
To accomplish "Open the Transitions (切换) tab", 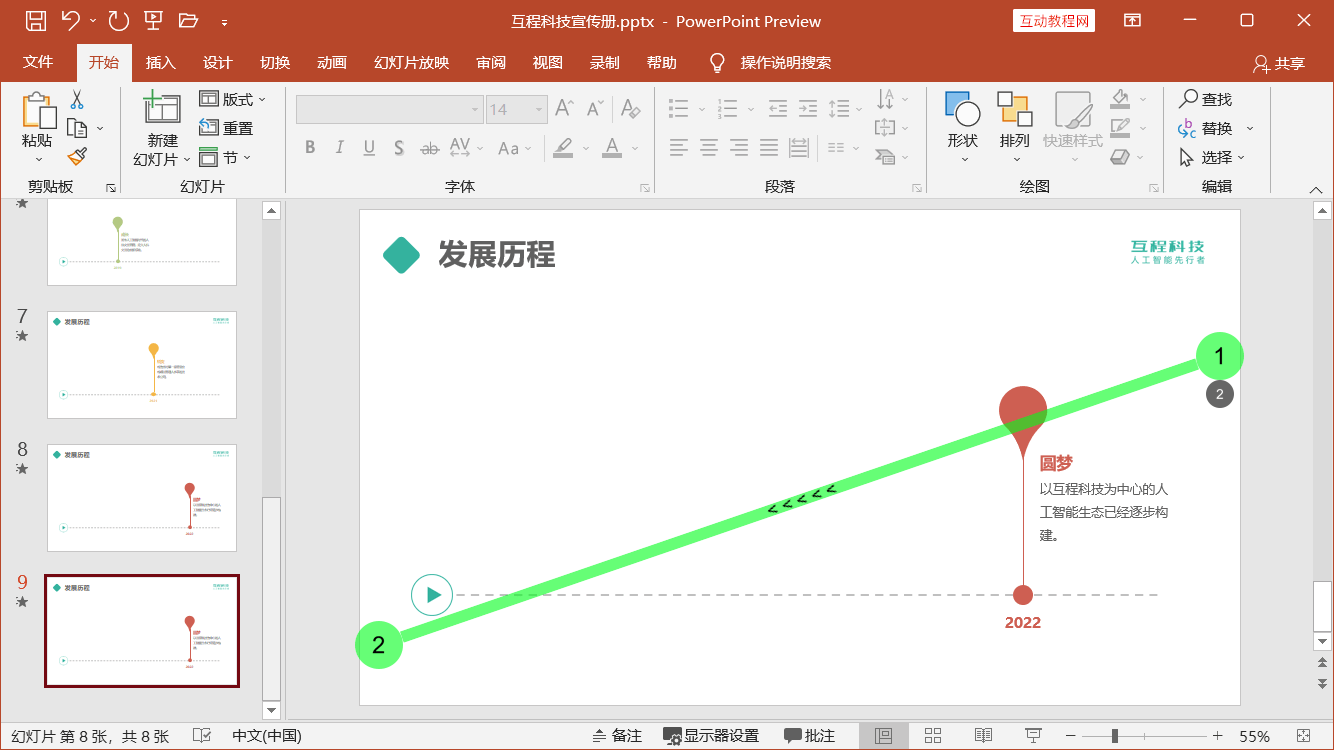I will [x=275, y=62].
